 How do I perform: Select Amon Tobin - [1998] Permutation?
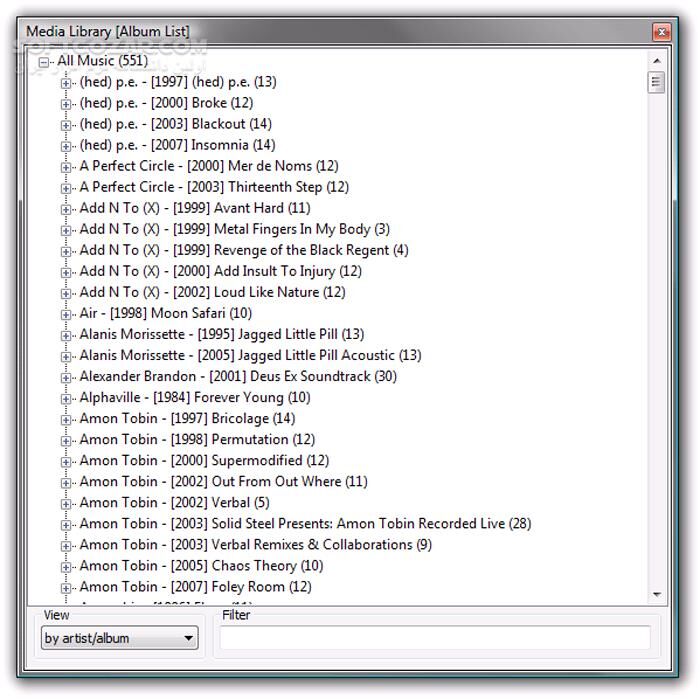[x=197, y=439]
